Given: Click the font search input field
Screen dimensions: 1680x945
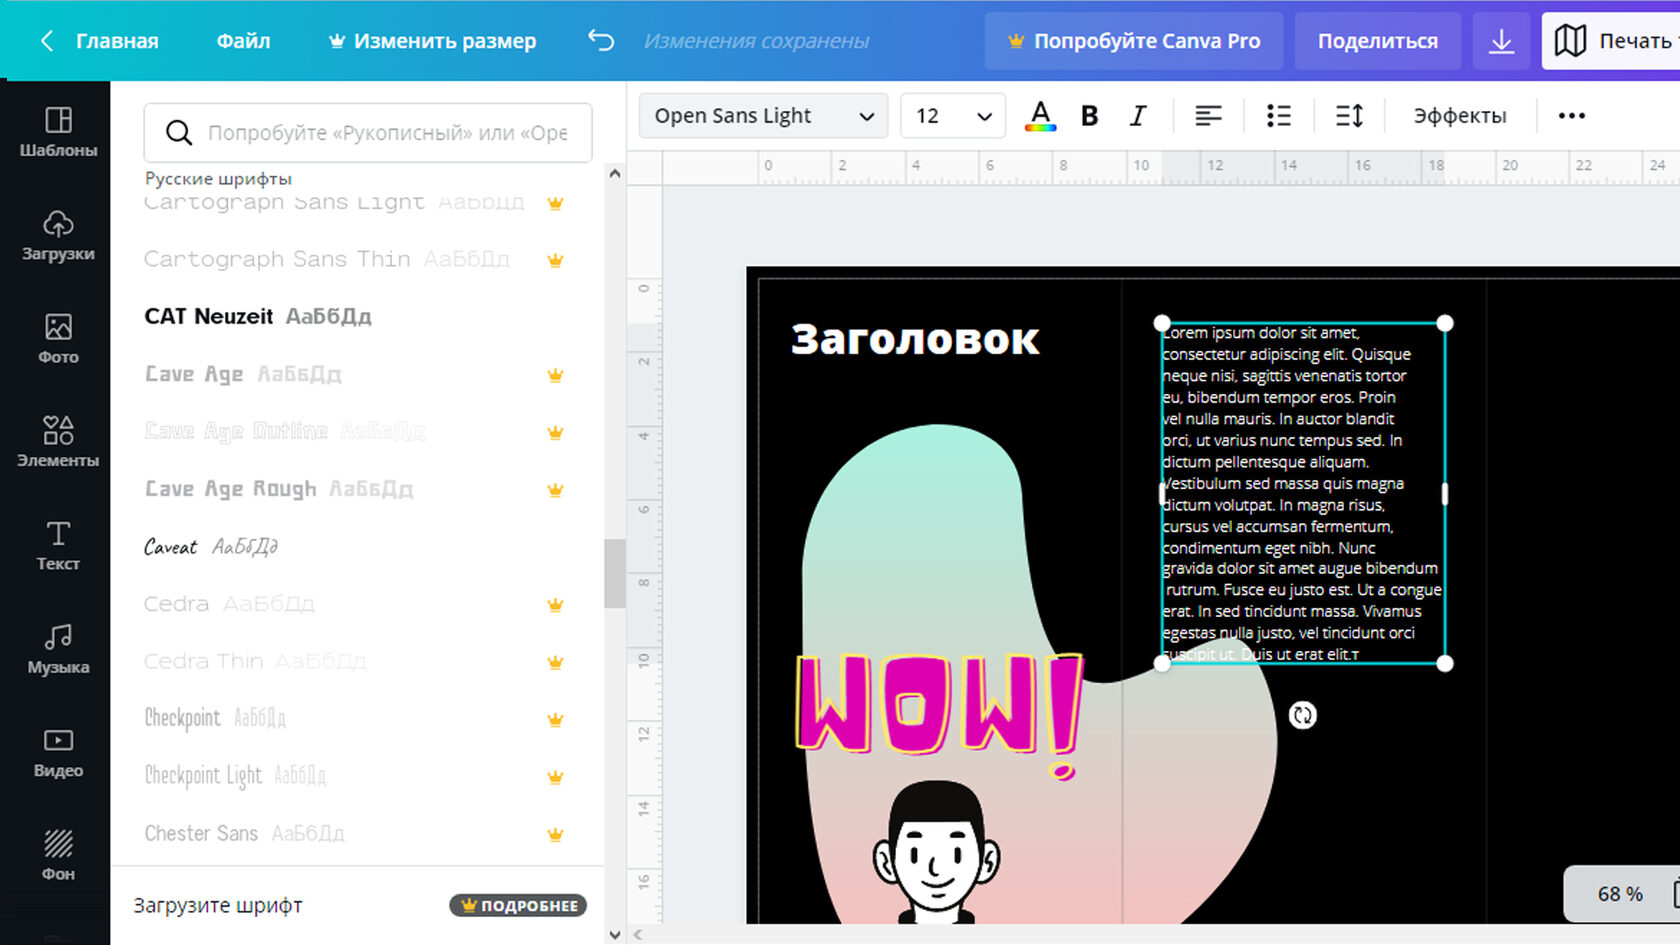Looking at the screenshot, I should pyautogui.click(x=368, y=132).
